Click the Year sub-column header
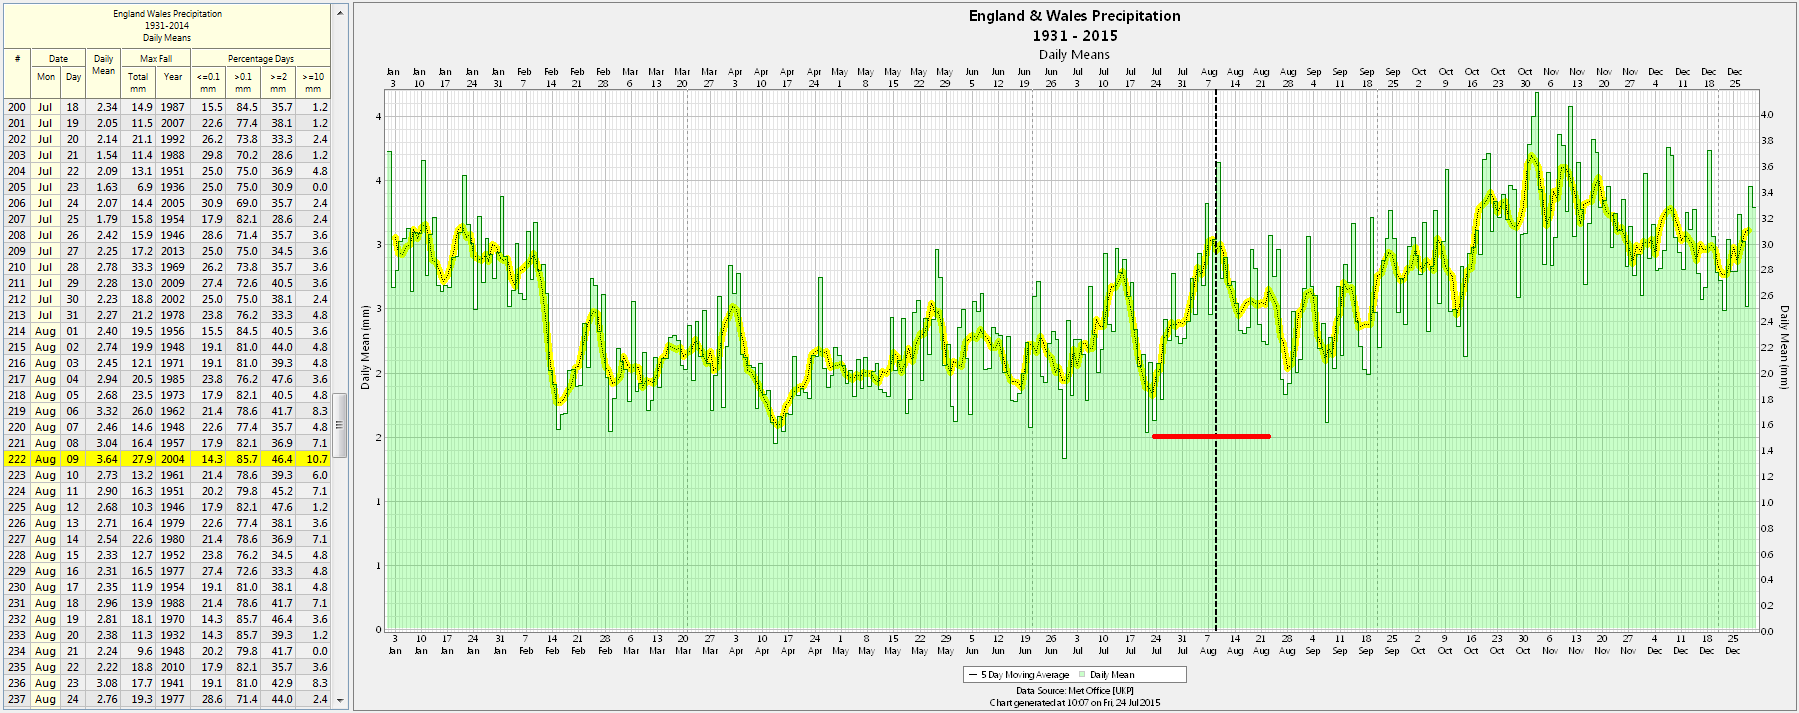This screenshot has width=1799, height=713. click(x=173, y=77)
